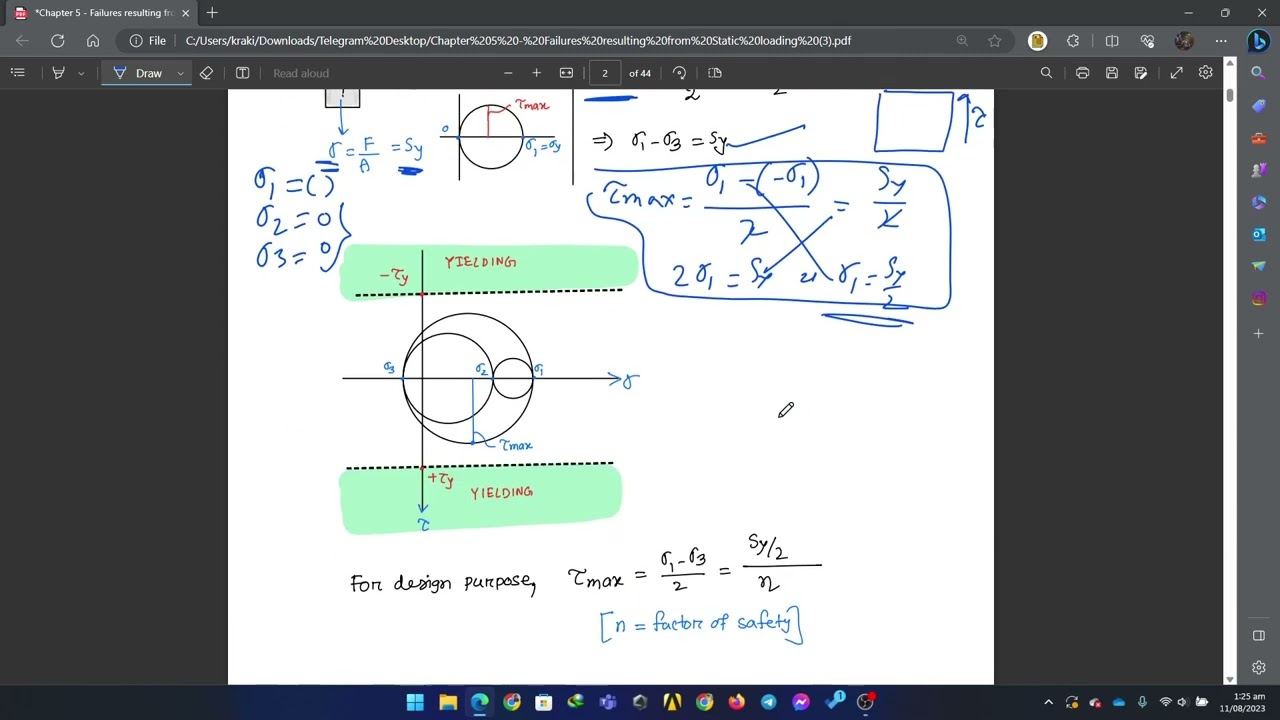Switch page view layout
The image size is (1280, 720).
pyautogui.click(x=714, y=73)
